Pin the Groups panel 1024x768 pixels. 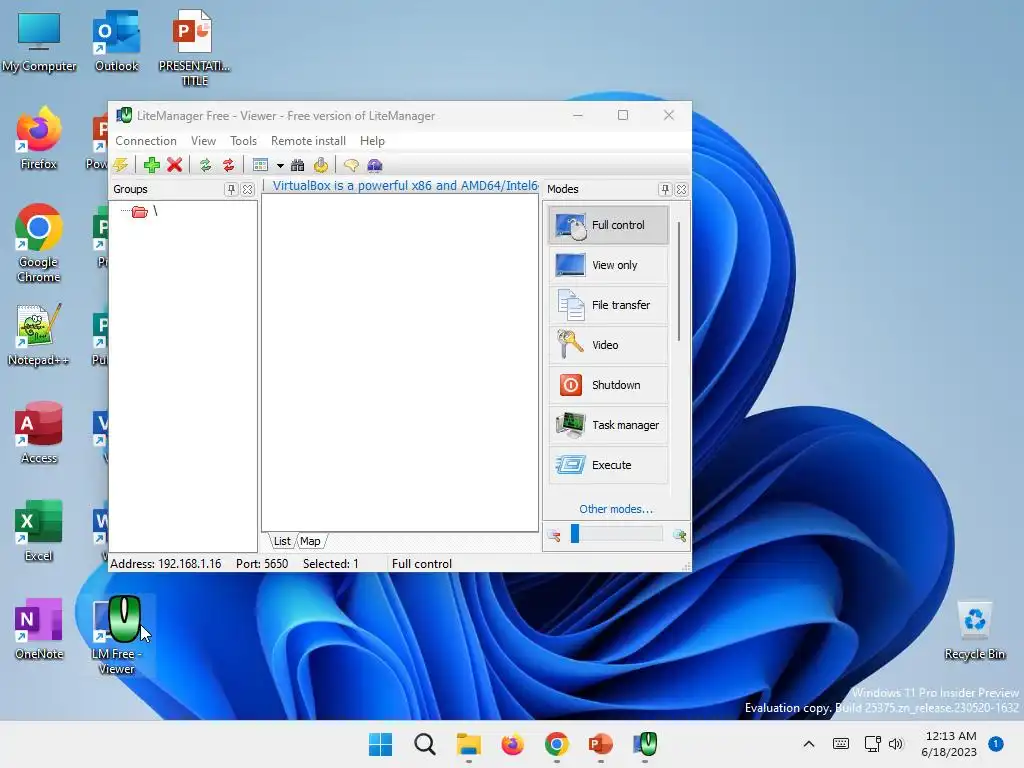(x=231, y=189)
